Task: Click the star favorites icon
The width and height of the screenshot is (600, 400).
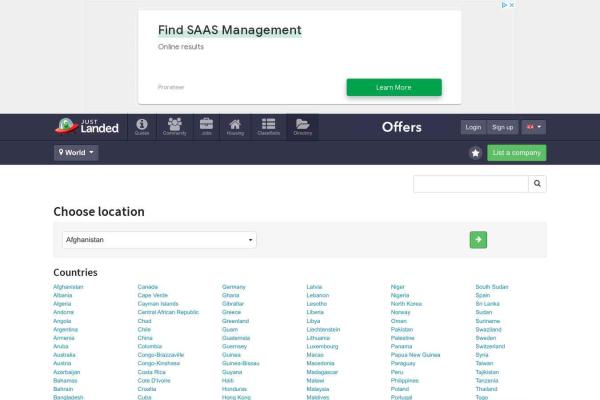Action: [475, 153]
